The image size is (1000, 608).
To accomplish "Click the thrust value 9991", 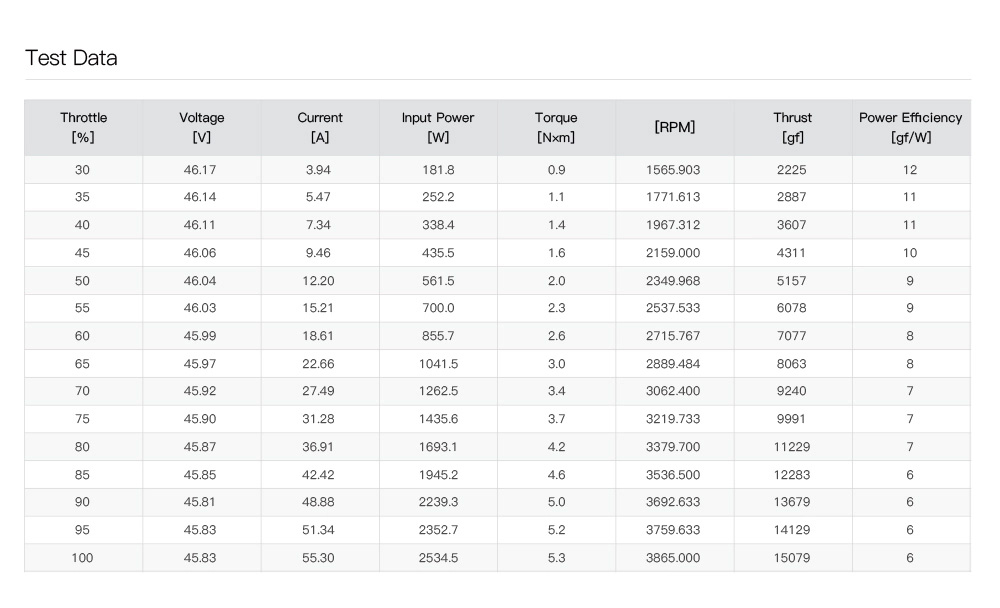I will (791, 419).
